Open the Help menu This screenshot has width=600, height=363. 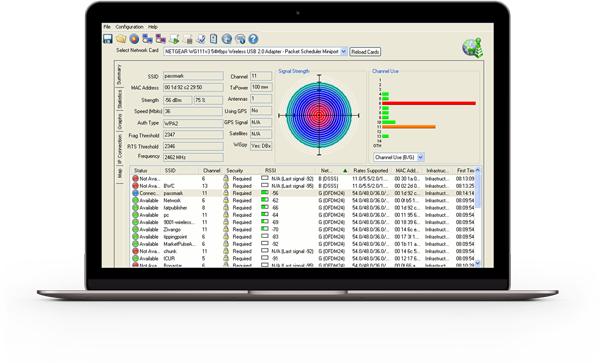click(153, 27)
